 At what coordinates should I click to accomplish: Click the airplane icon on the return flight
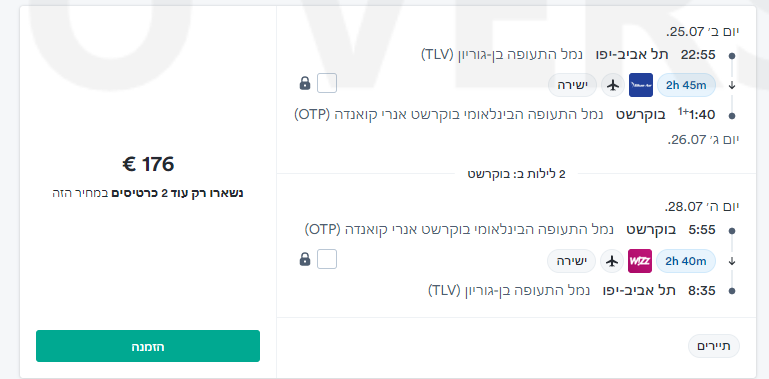click(x=612, y=261)
